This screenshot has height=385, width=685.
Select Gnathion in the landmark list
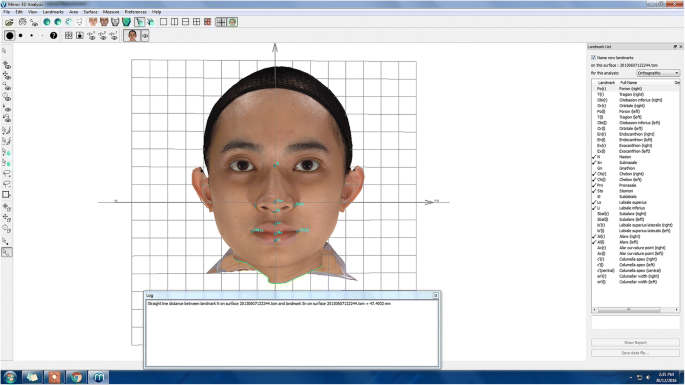click(636, 168)
